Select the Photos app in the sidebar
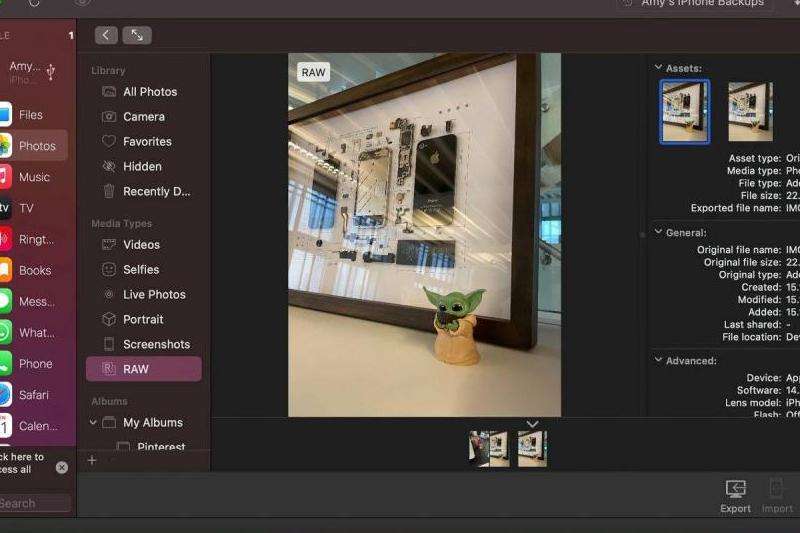800x533 pixels. click(x=33, y=146)
